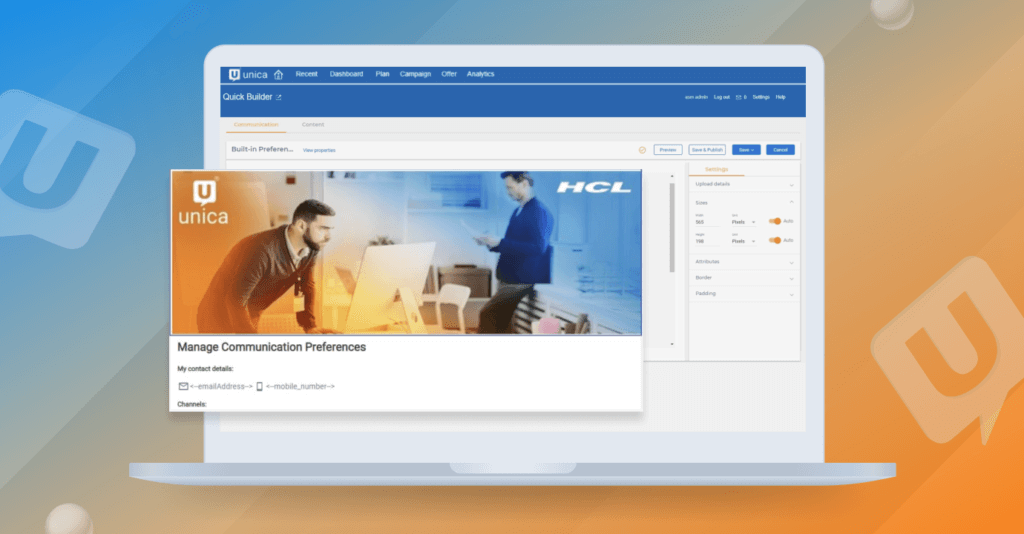Click the Save & Publish button
This screenshot has height=534, width=1024.
[x=707, y=150]
